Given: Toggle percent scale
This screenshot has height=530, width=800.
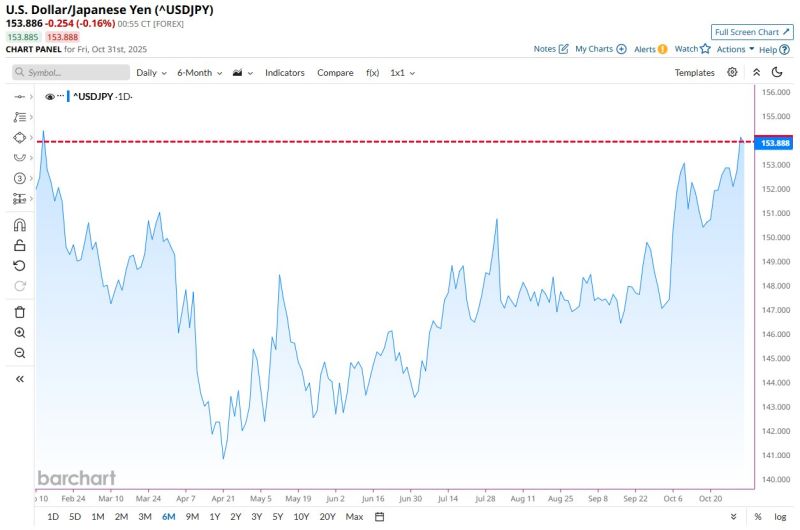Looking at the screenshot, I should pyautogui.click(x=758, y=517).
